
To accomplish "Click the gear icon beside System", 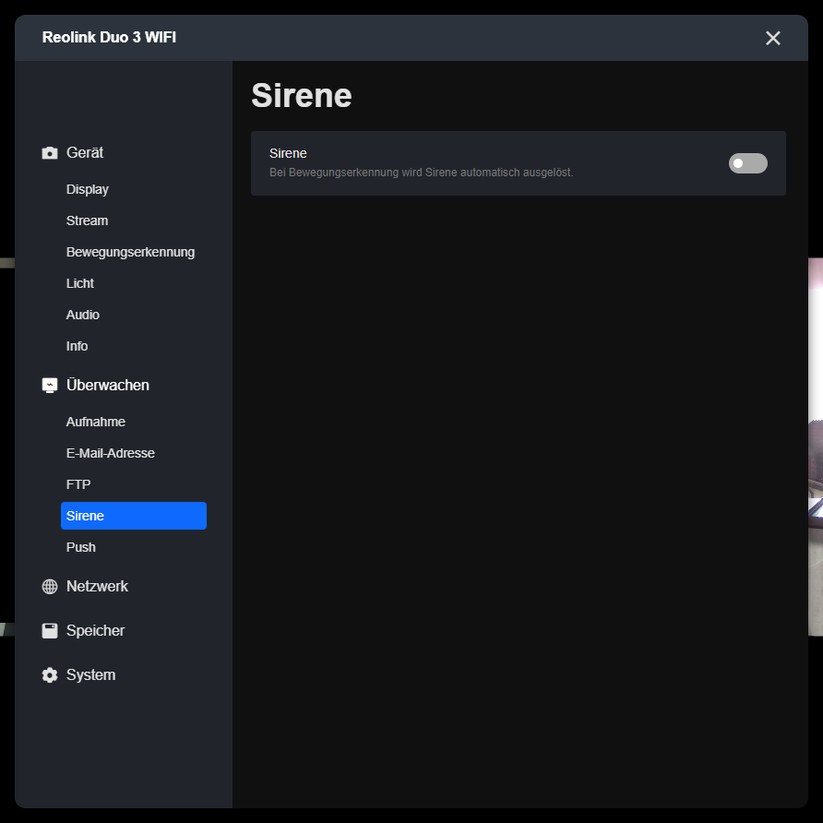I will (x=50, y=675).
